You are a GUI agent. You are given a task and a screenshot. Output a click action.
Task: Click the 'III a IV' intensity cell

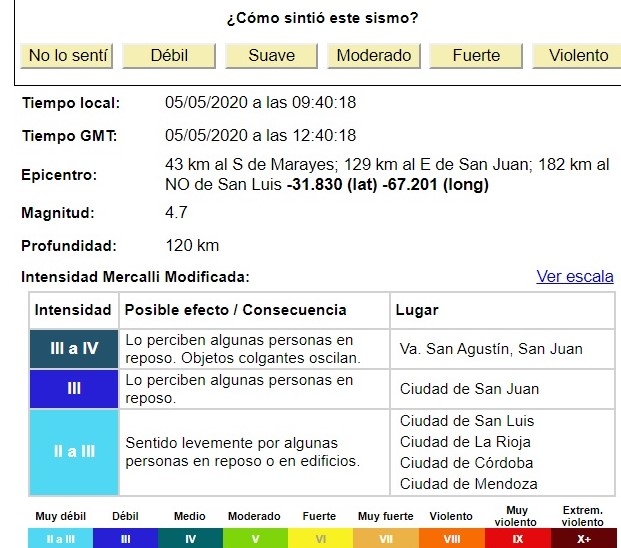(x=74, y=349)
